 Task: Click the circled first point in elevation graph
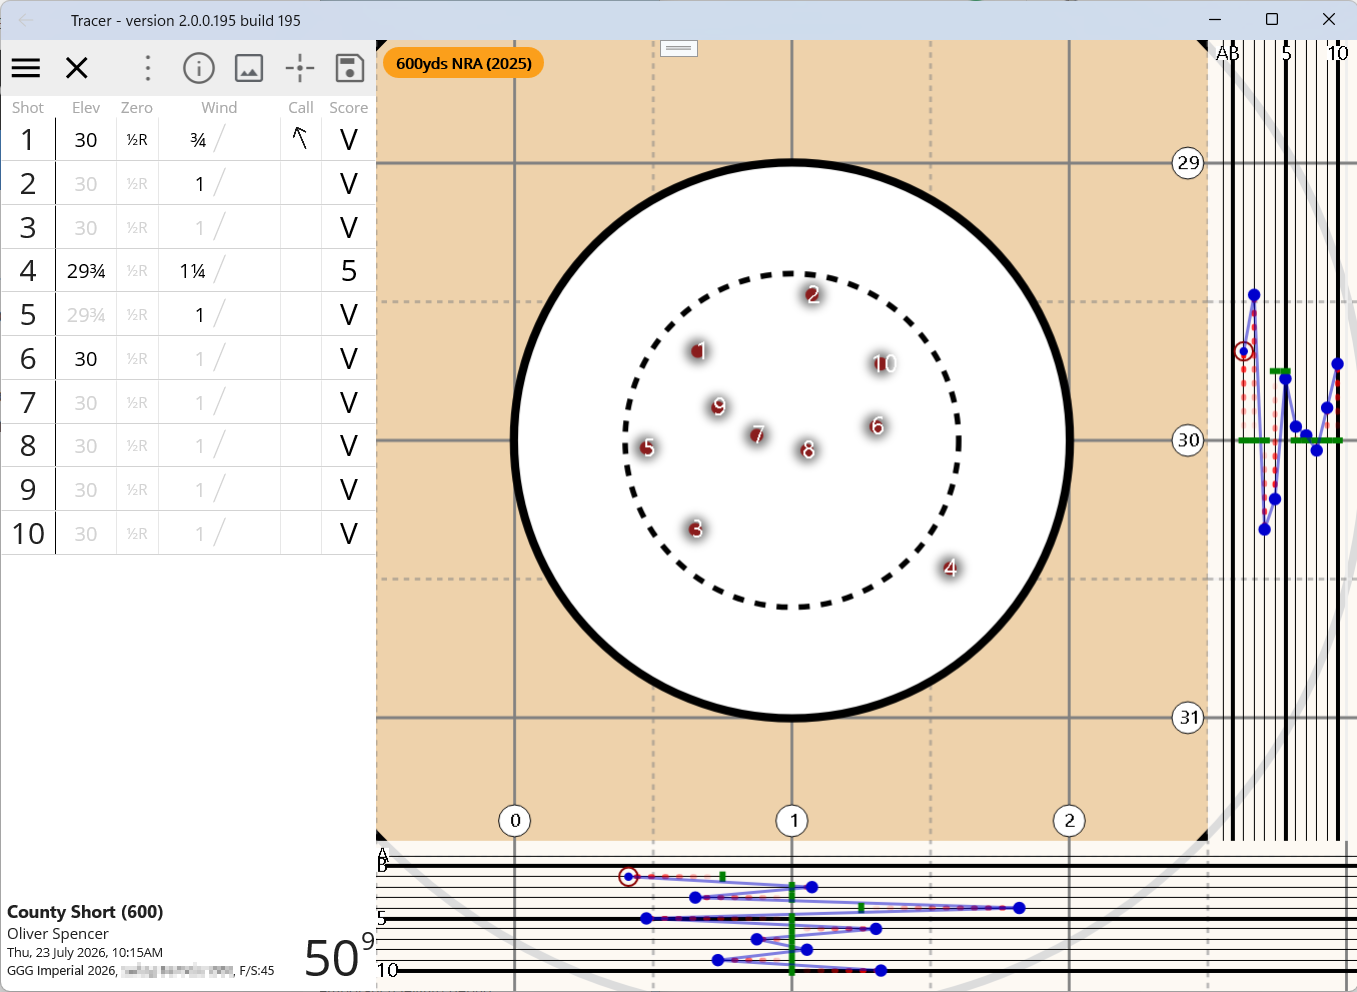click(1243, 351)
